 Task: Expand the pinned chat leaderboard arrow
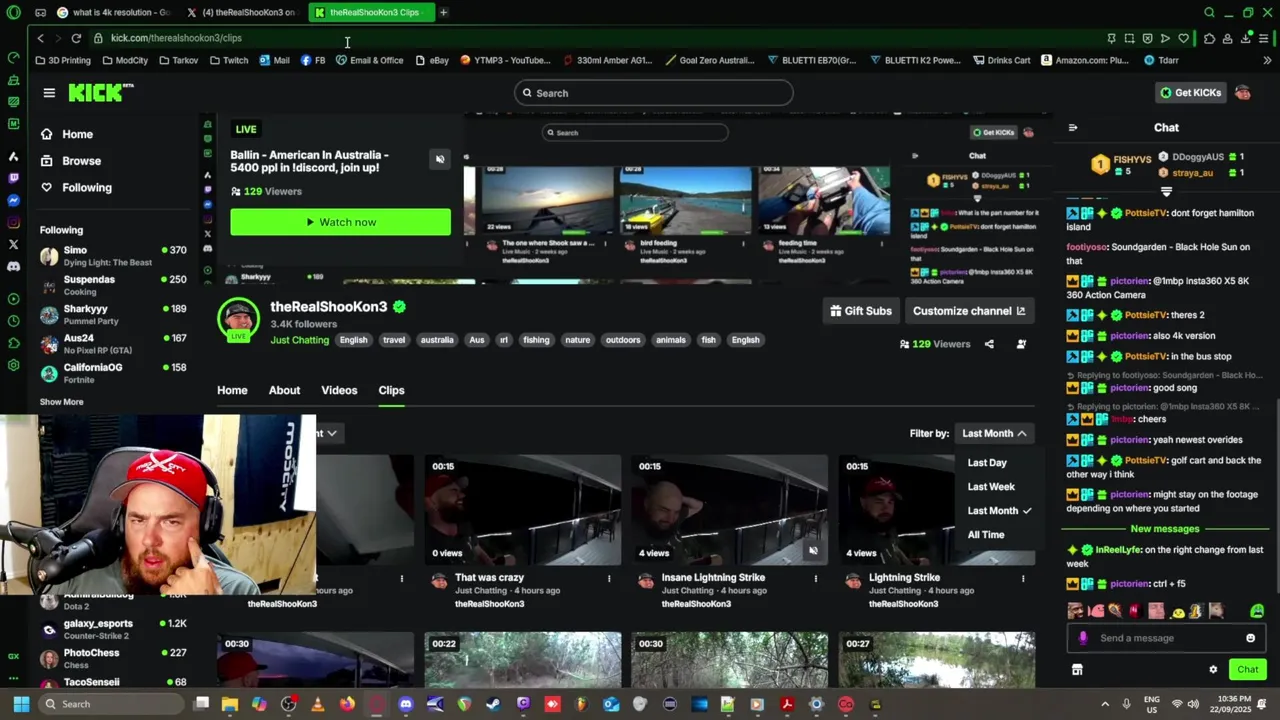pyautogui.click(x=1166, y=191)
